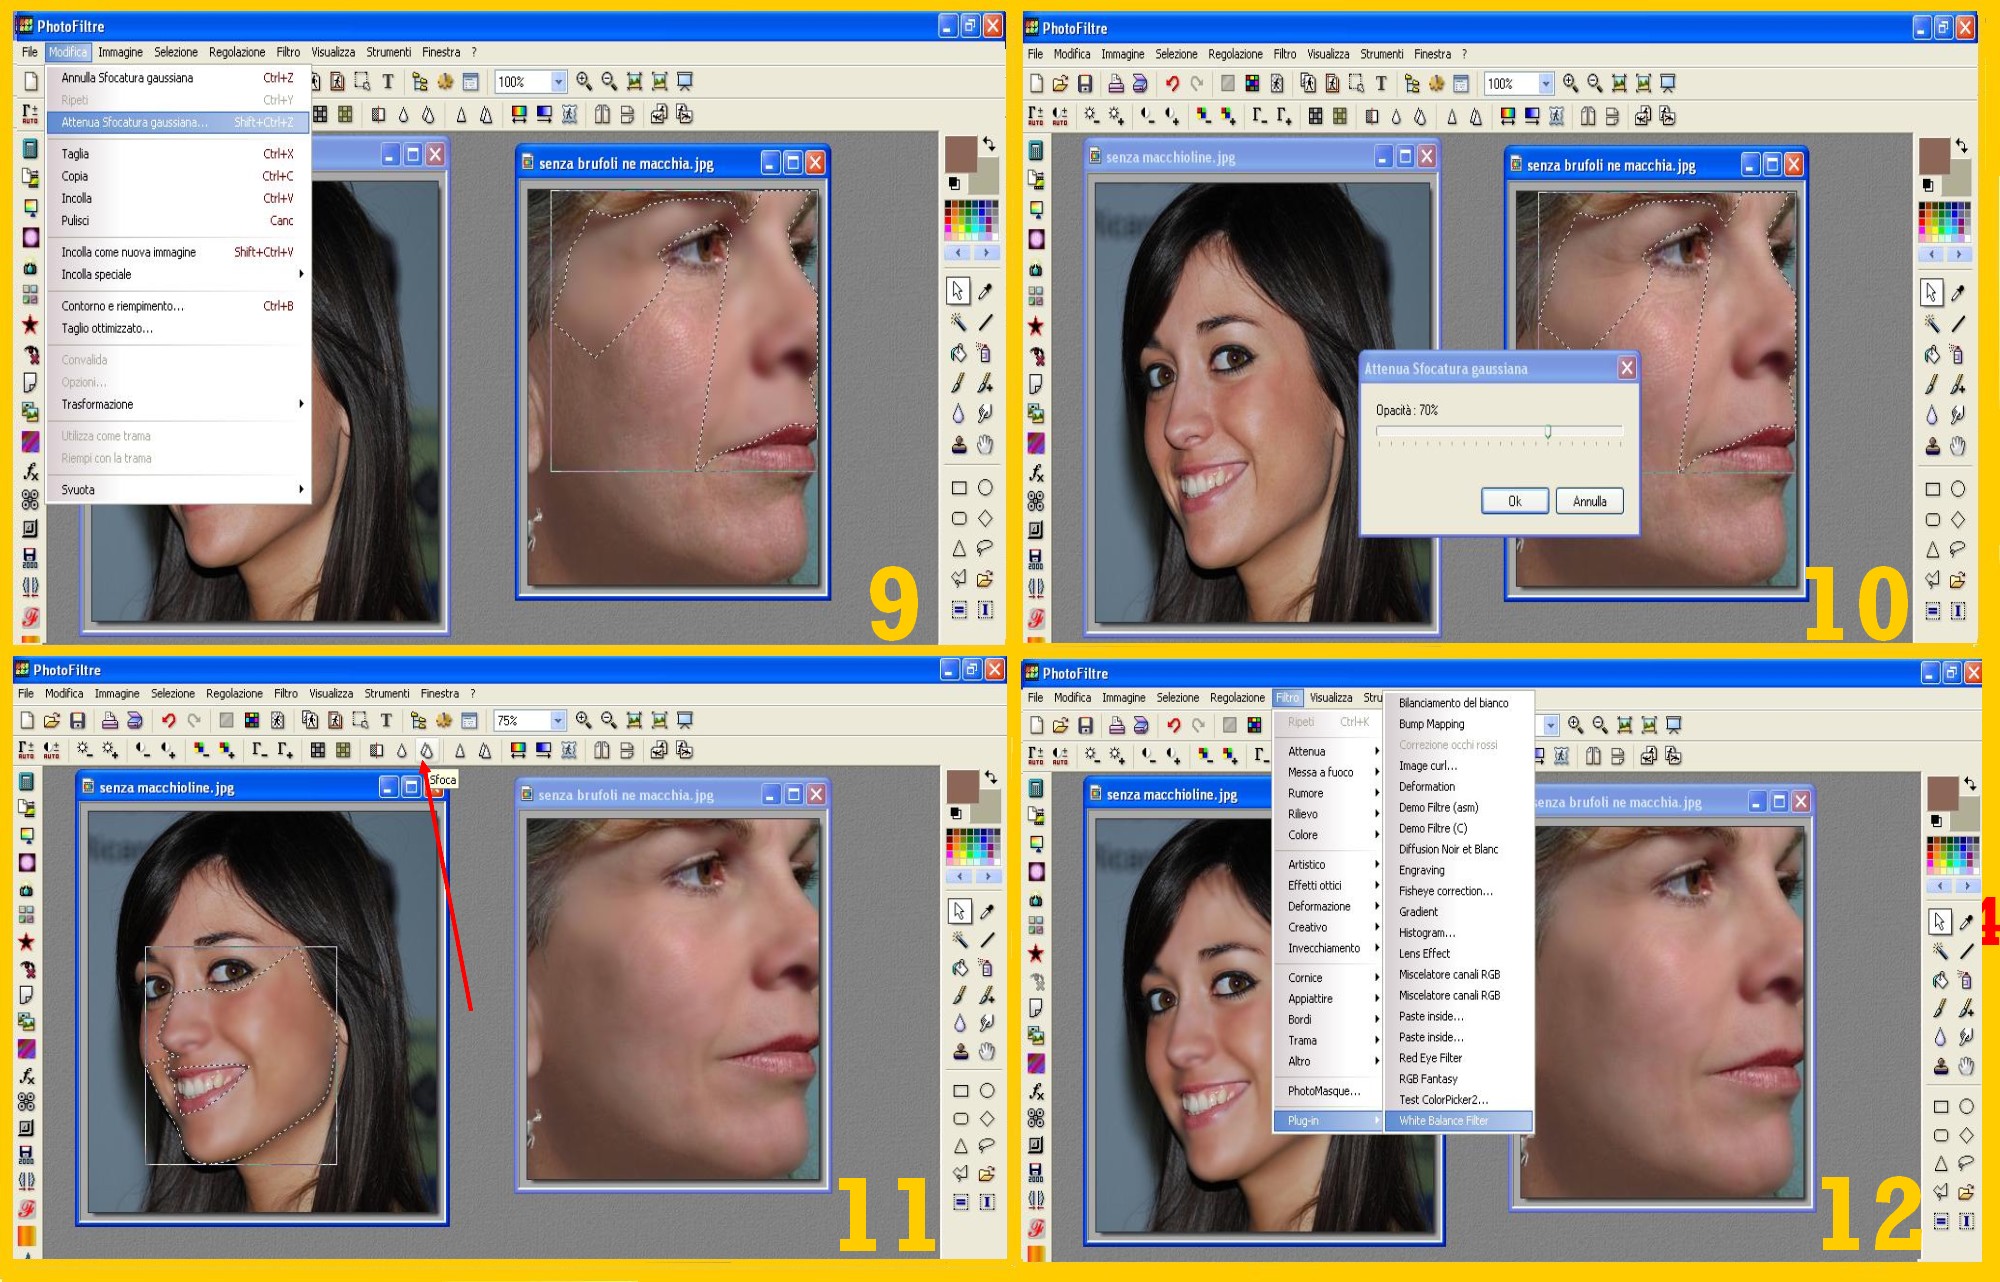Image resolution: width=2000 pixels, height=1282 pixels.
Task: Click the Sfoca blur icon under the red arrow
Action: (427, 750)
